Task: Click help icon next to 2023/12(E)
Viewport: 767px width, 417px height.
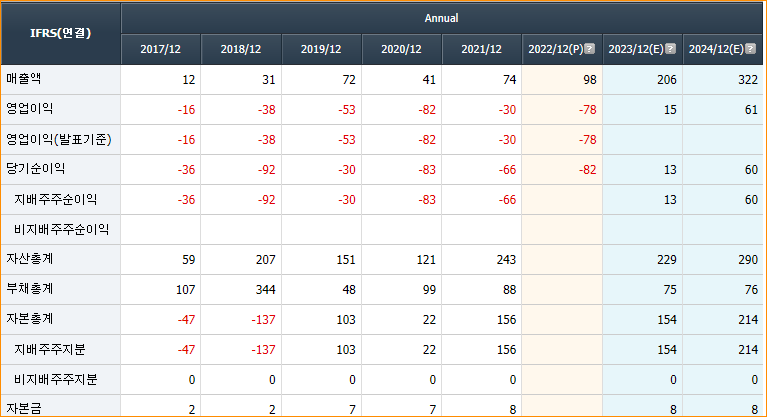Action: tap(671, 49)
